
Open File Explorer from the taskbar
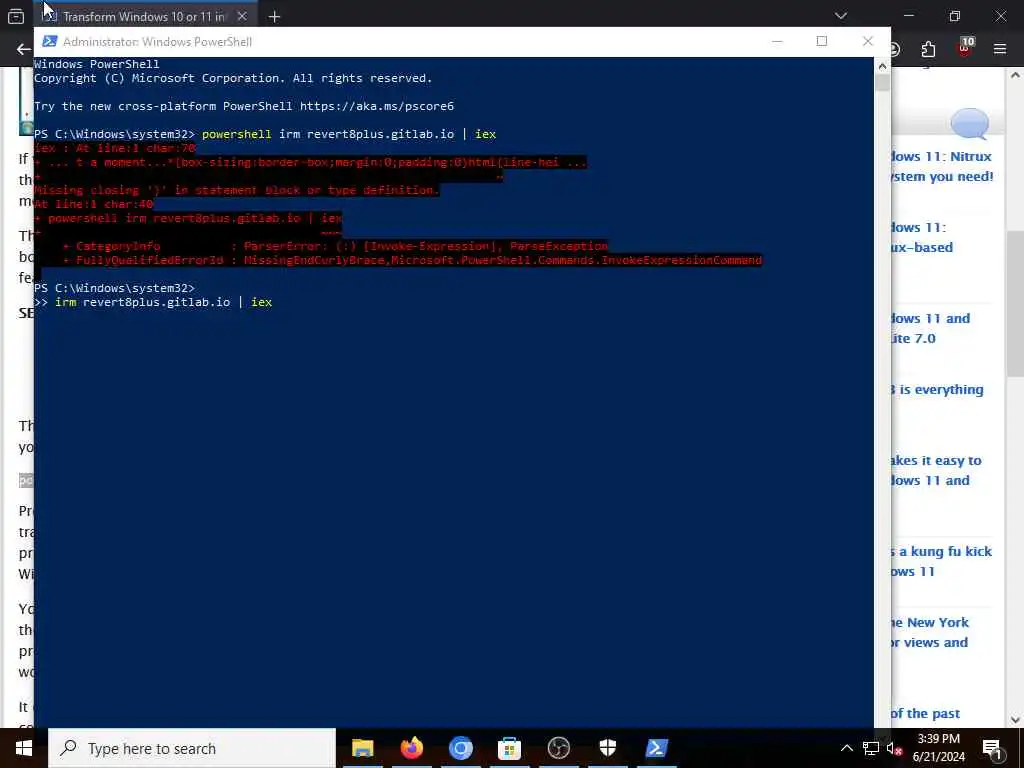click(362, 748)
